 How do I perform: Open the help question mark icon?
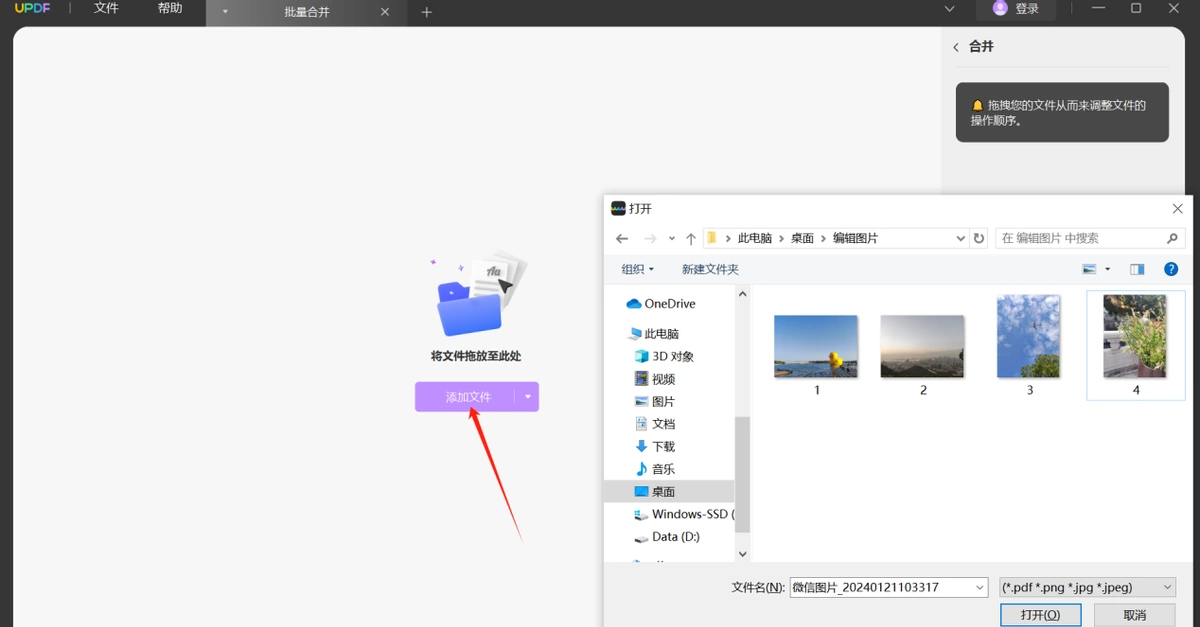pyautogui.click(x=1171, y=269)
